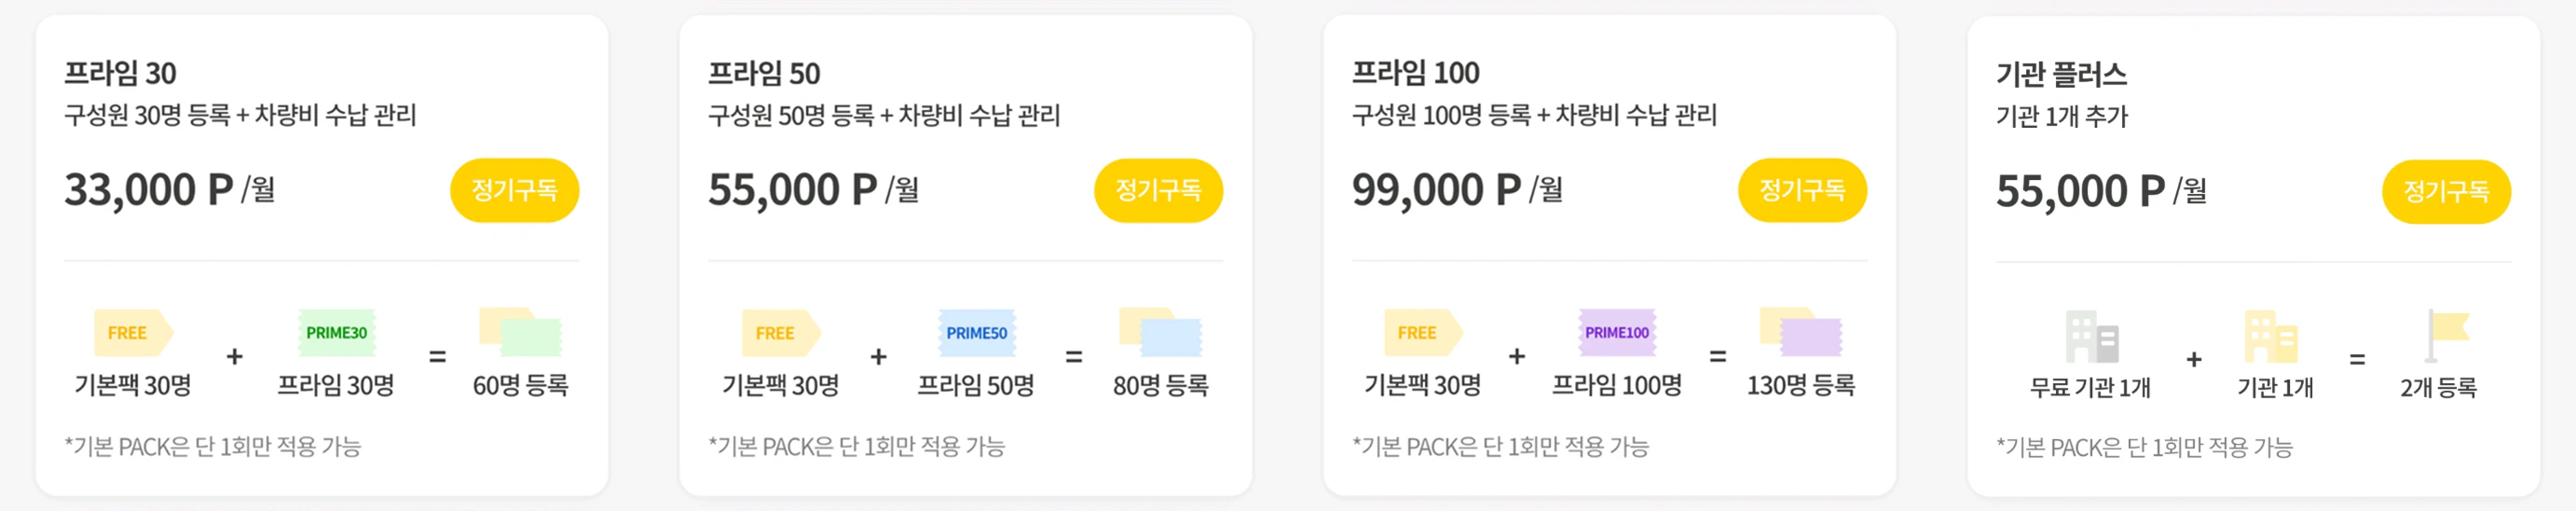Click the 130명 등록 stacked tickets icon
2576x511 pixels.
tap(1800, 332)
